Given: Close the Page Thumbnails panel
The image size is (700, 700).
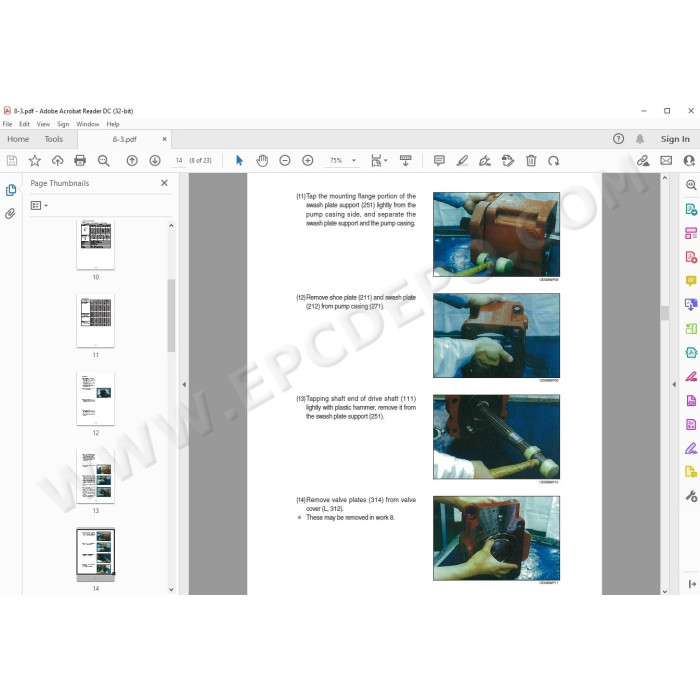Looking at the screenshot, I should click(x=164, y=183).
